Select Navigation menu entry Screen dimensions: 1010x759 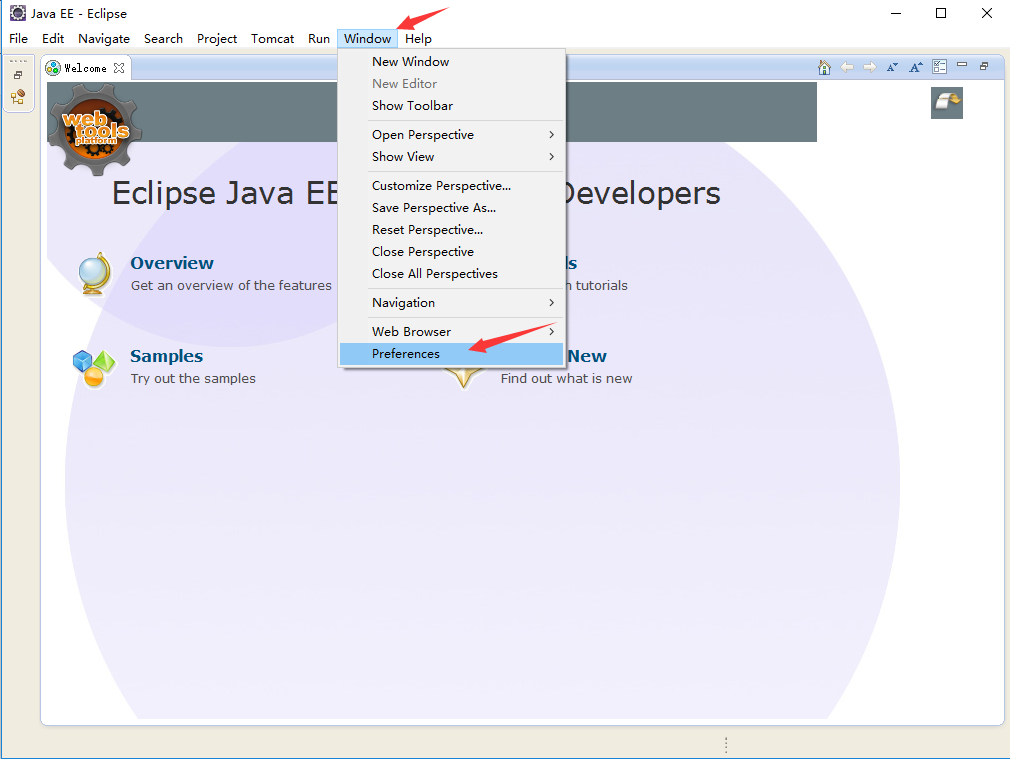click(452, 303)
